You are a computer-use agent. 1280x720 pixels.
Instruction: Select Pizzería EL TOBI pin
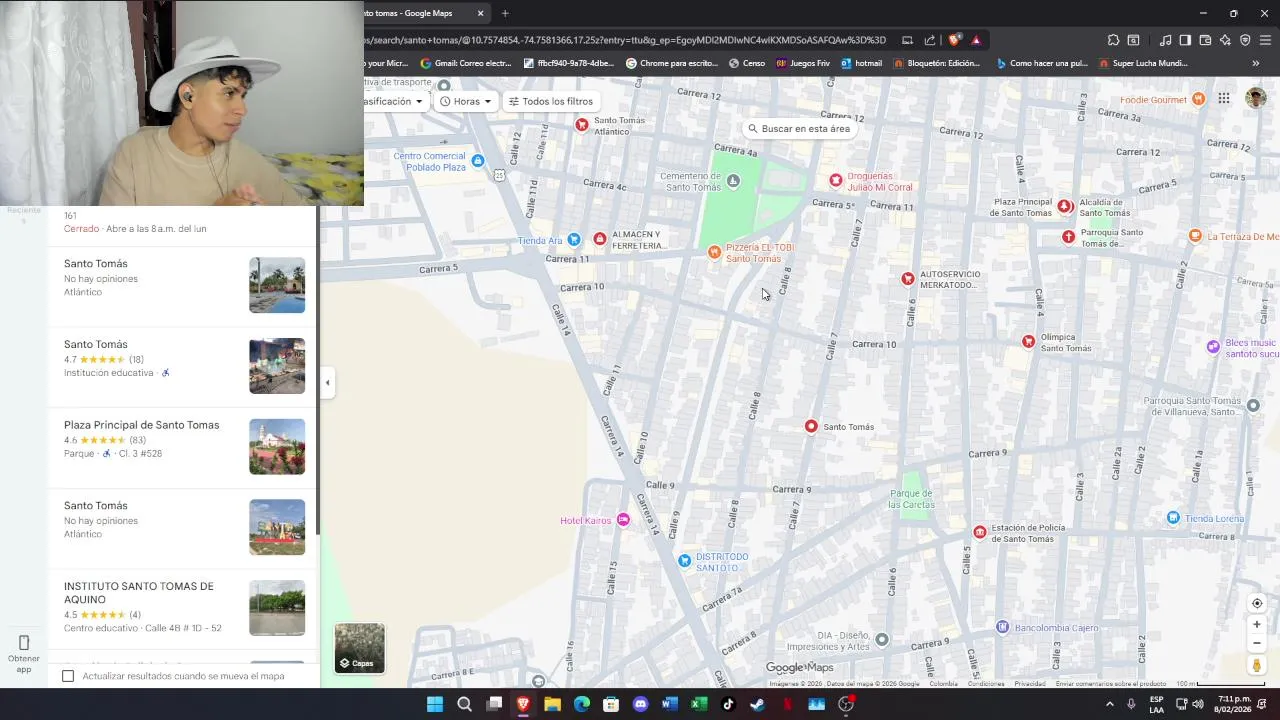pos(714,252)
